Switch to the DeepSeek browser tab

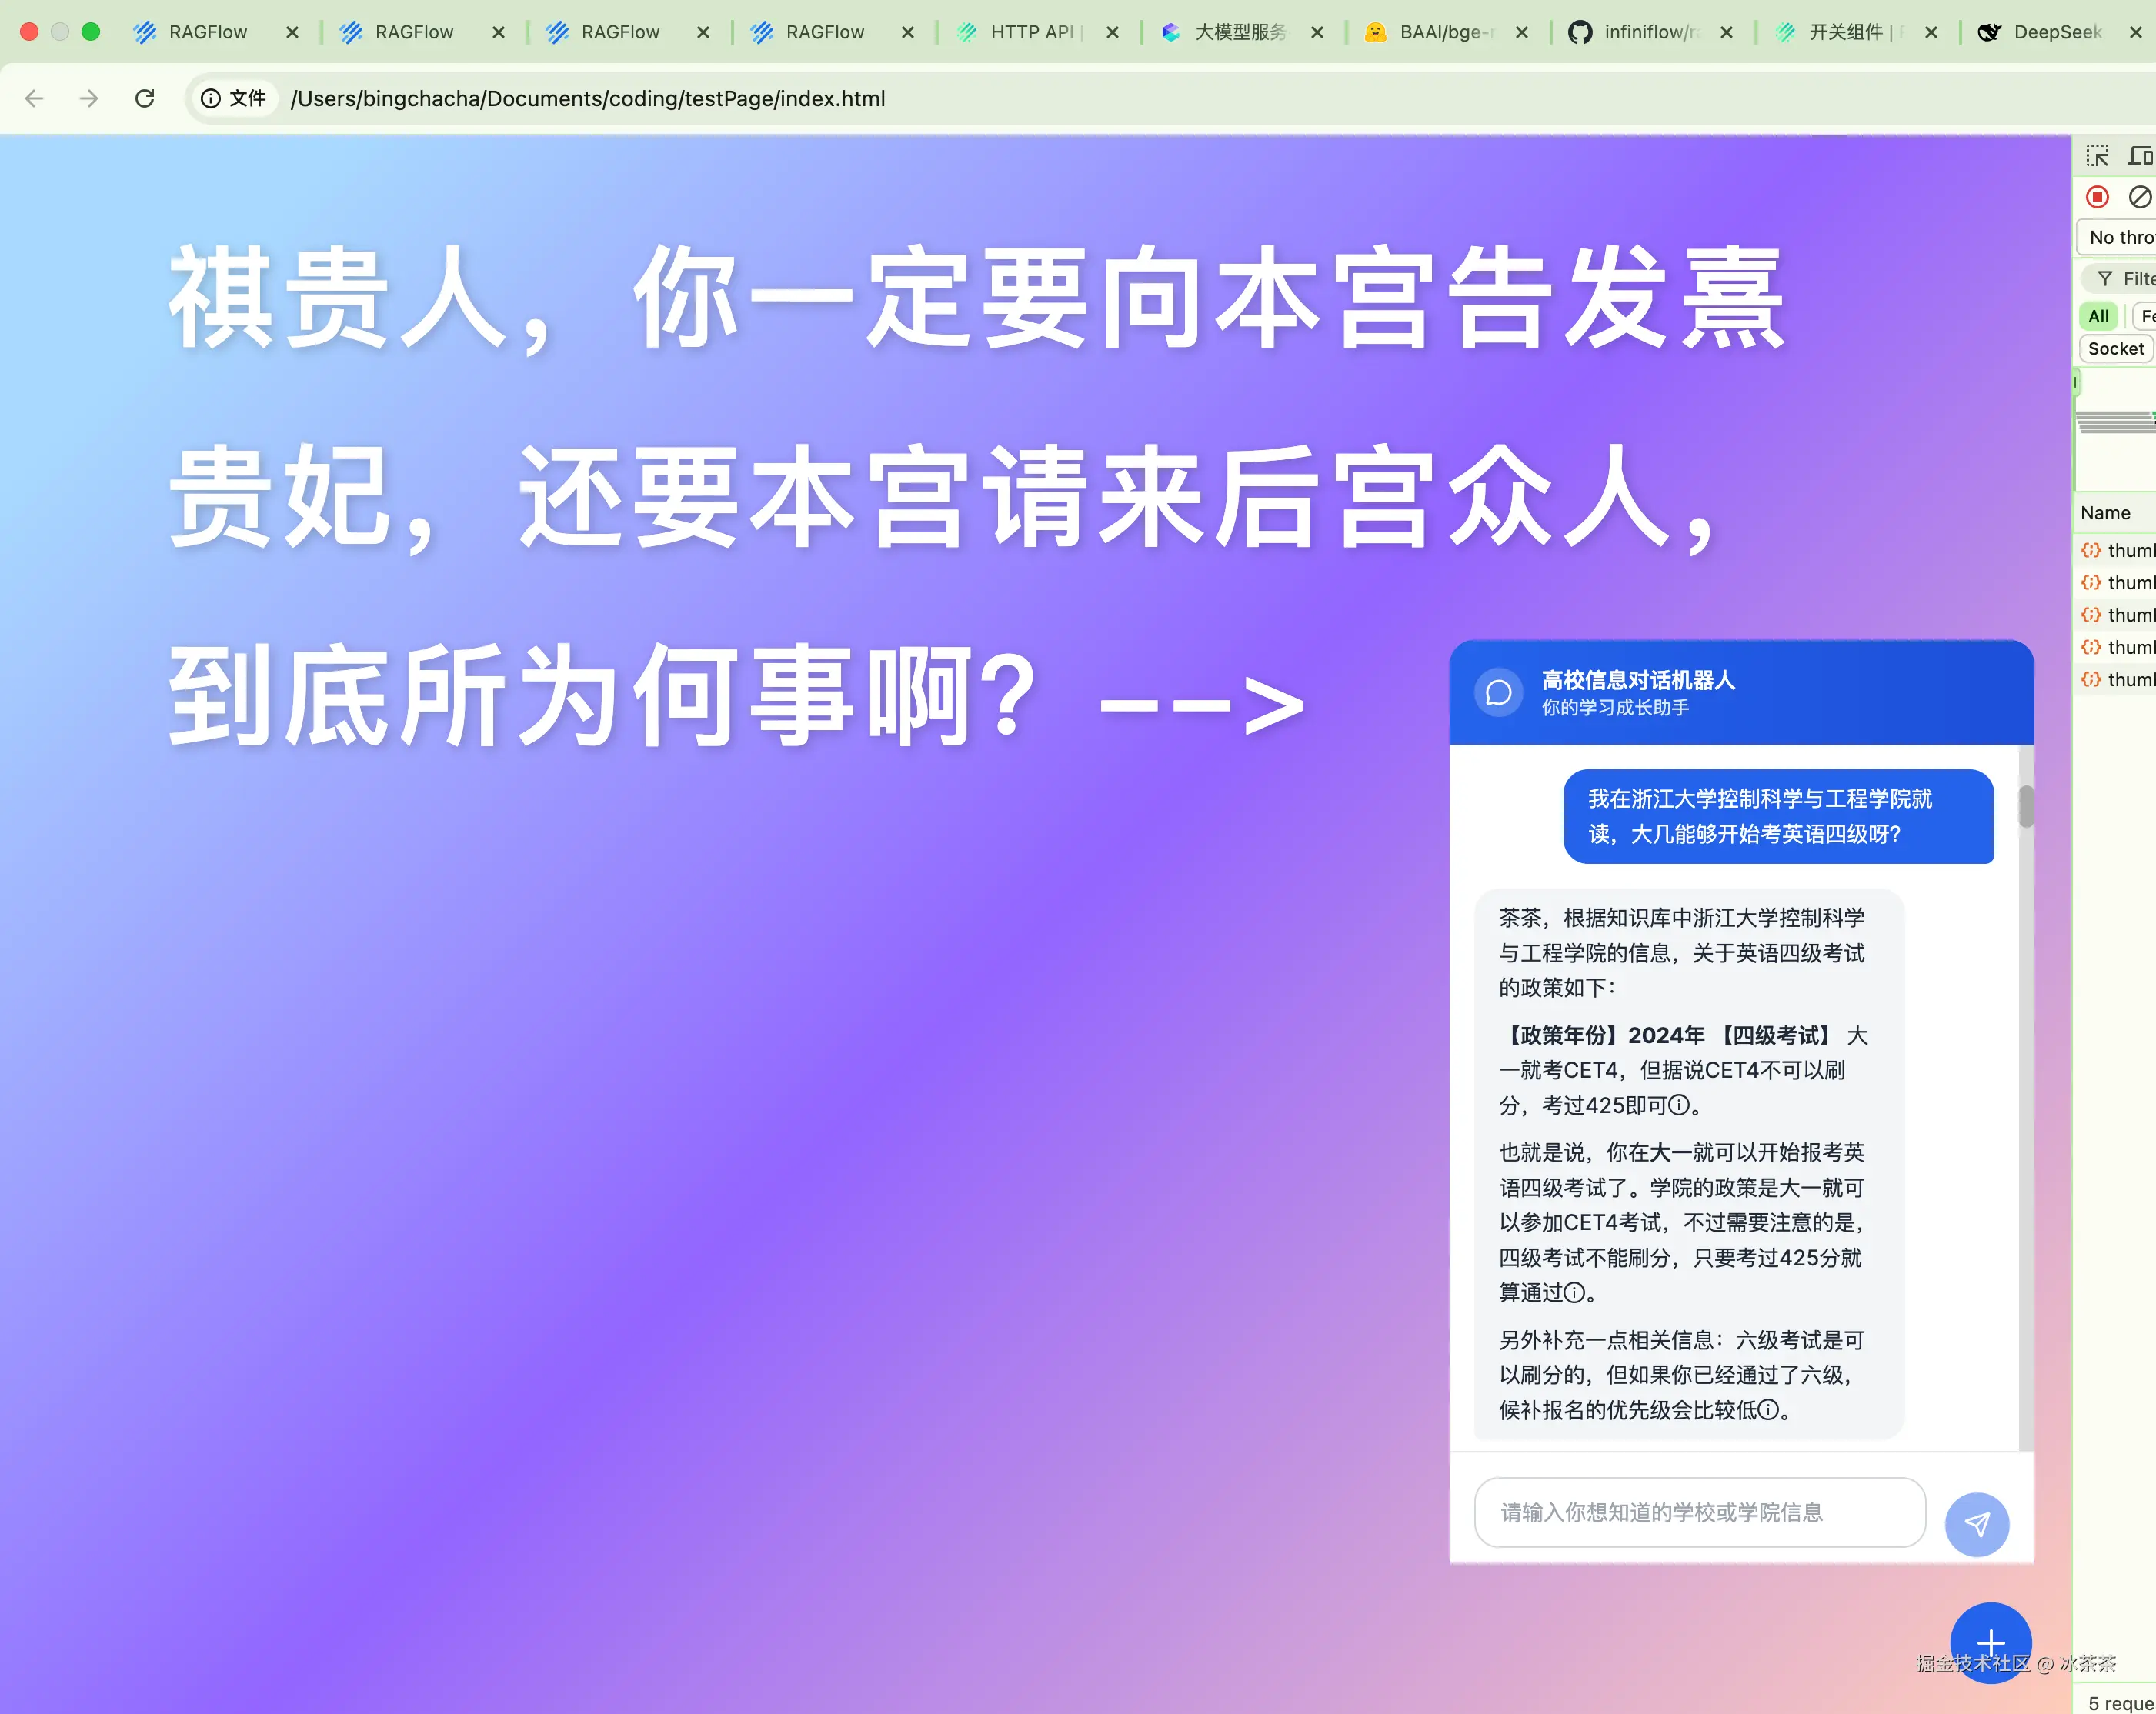pyautogui.click(x=2055, y=32)
